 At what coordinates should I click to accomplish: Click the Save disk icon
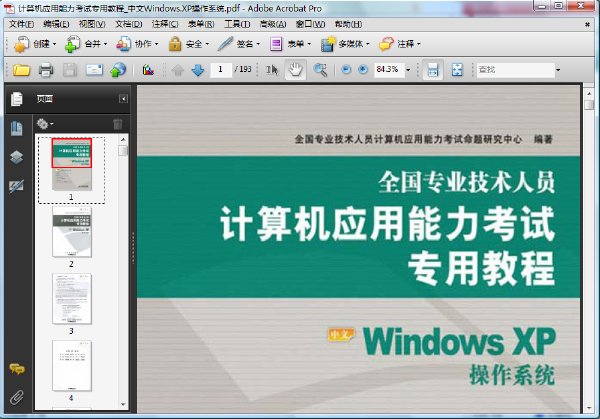[70, 70]
